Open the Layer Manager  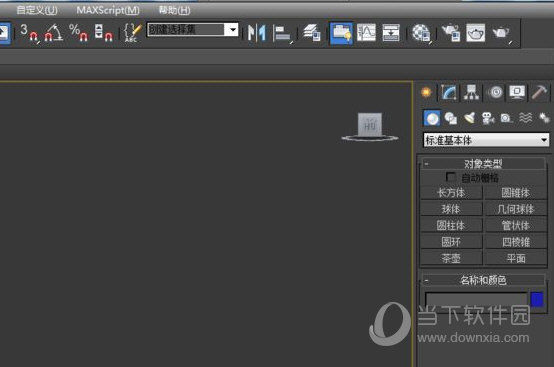[312, 33]
